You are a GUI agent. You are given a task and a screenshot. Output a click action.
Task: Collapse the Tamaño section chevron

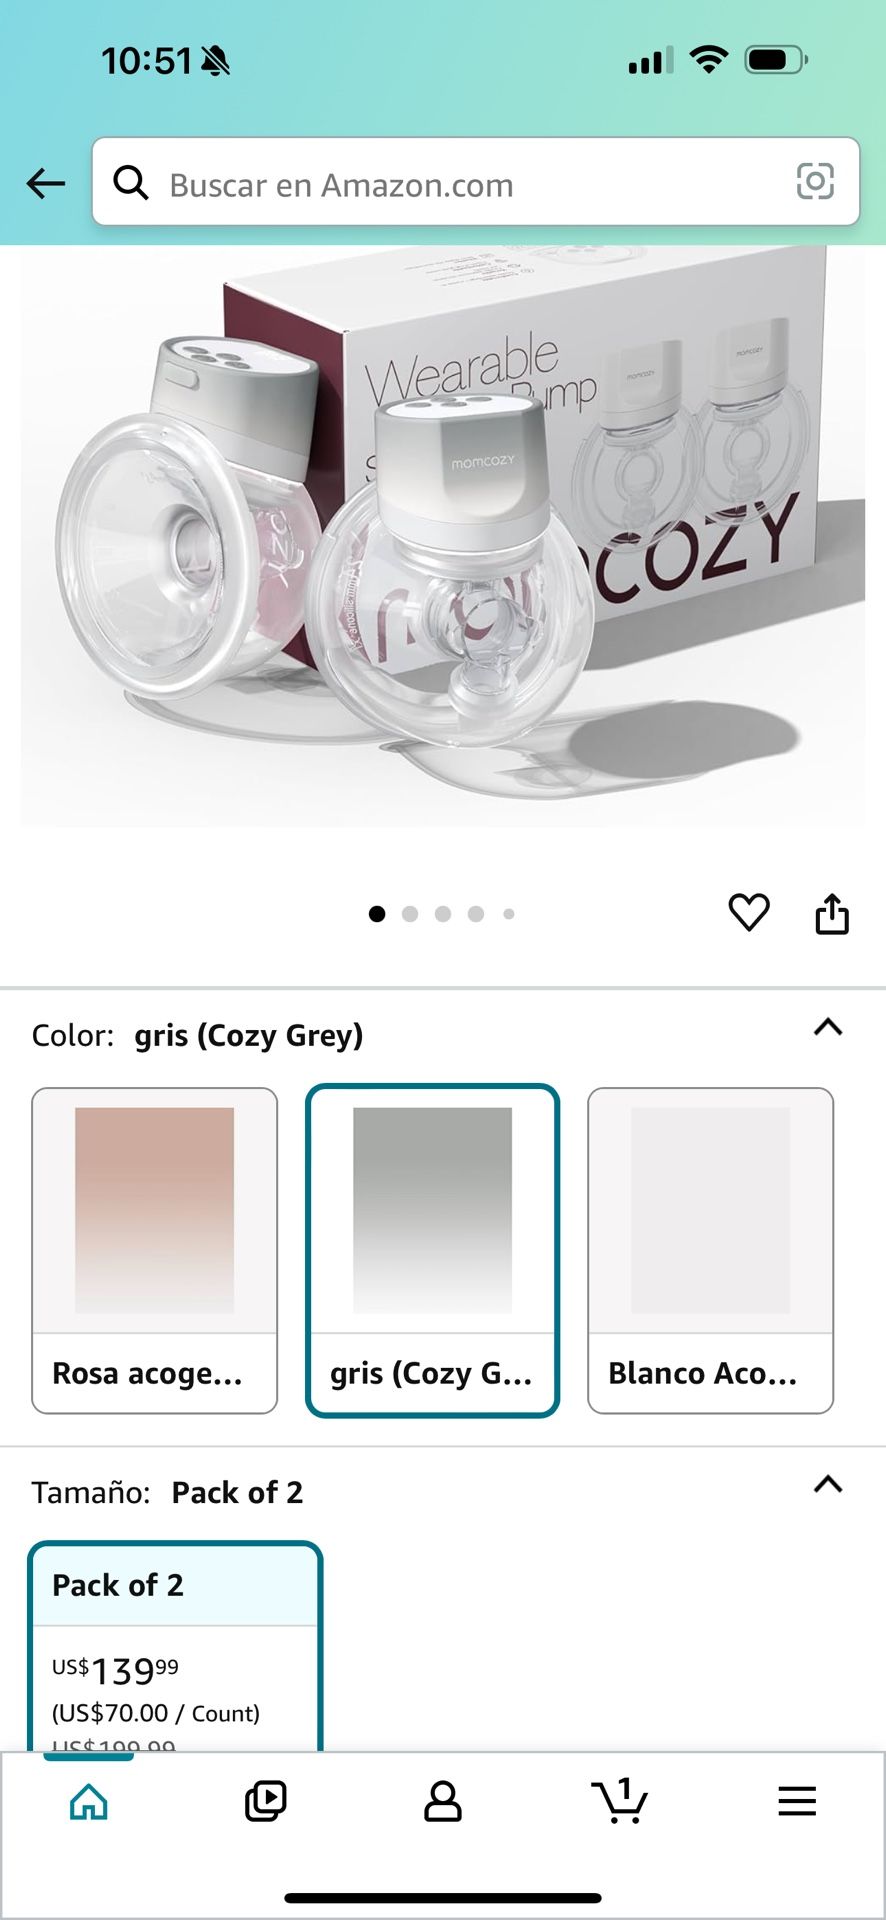(828, 1485)
